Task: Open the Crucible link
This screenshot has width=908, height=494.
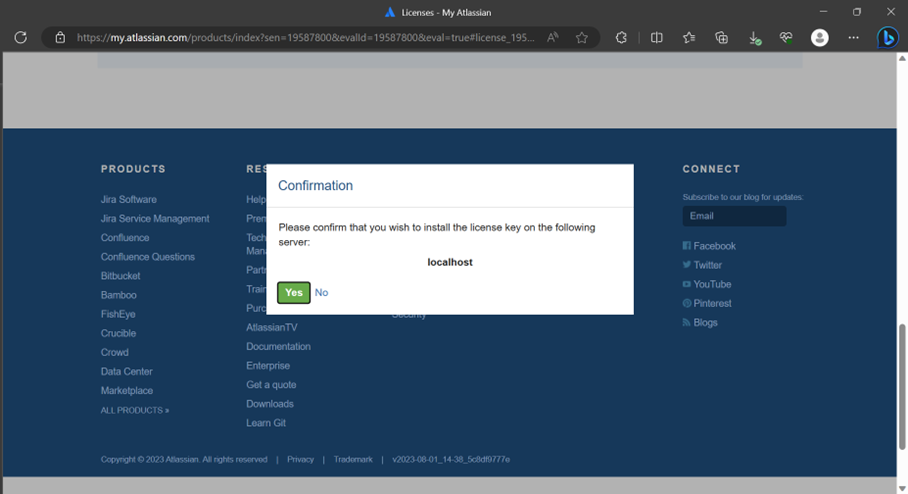Action: 119,333
